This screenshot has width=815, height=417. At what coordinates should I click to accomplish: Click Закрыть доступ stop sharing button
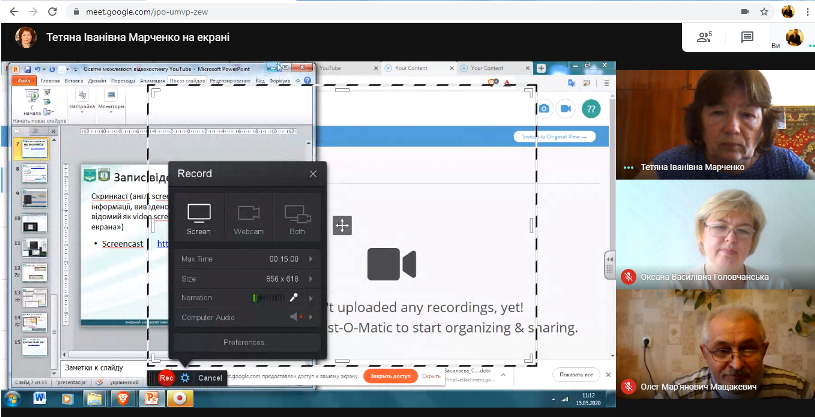pos(390,375)
